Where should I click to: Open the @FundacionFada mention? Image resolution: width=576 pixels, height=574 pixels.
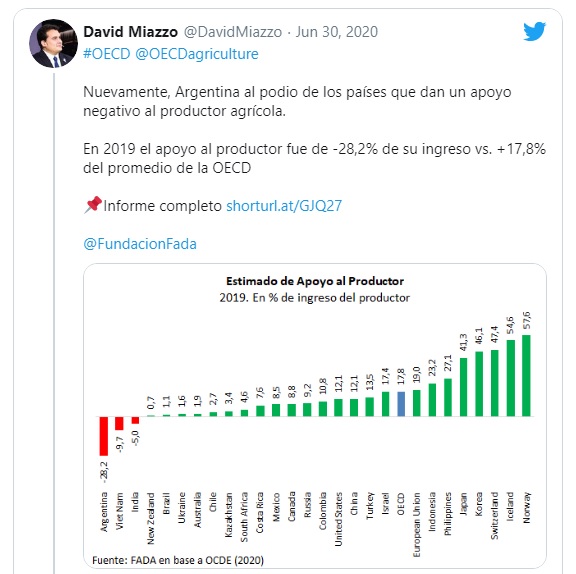click(x=140, y=244)
